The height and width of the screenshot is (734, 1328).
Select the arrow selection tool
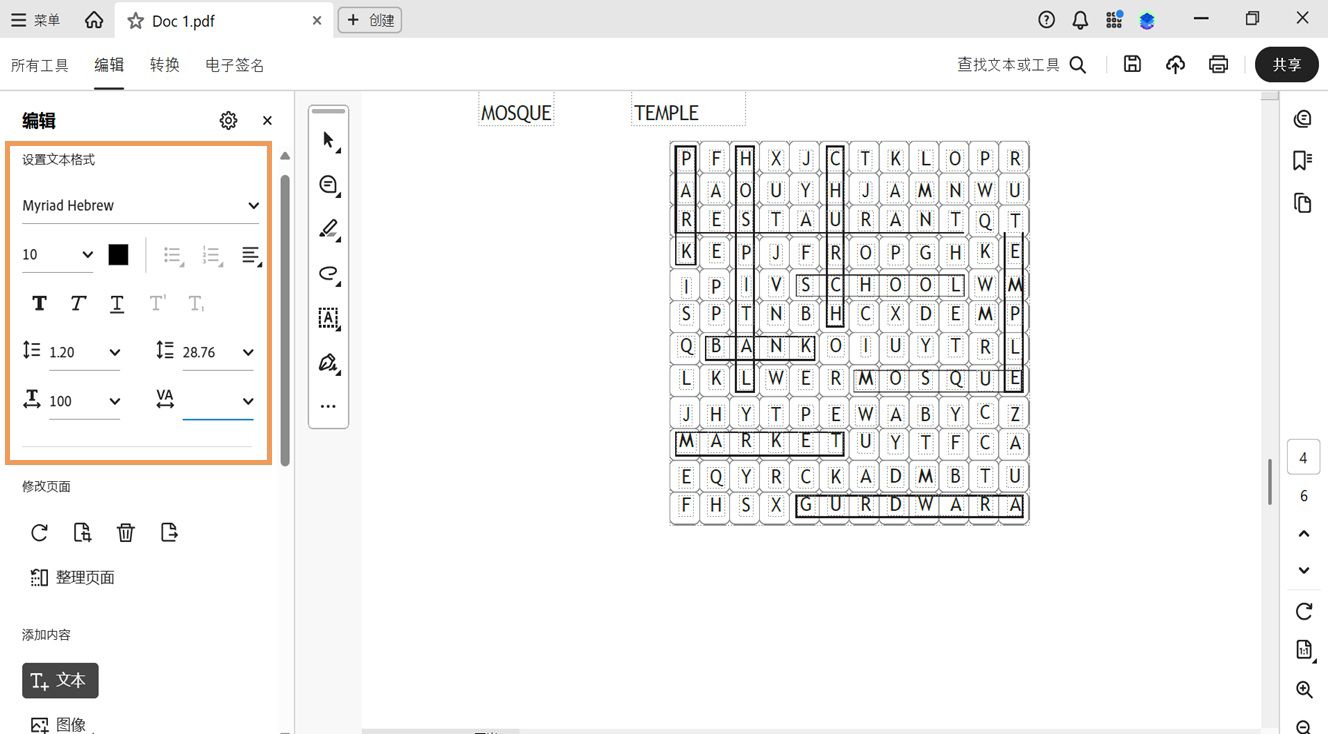coord(328,140)
